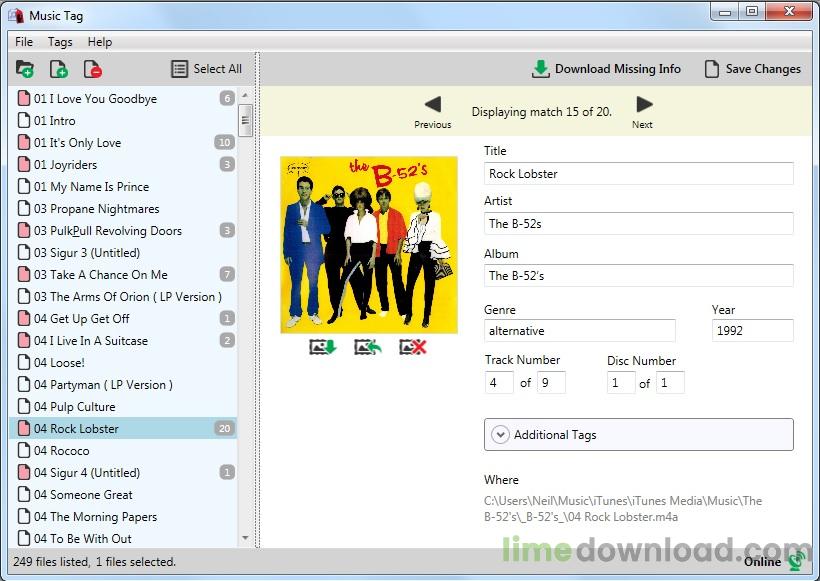Click the remove album art icon
This screenshot has width=820, height=581.
pos(413,347)
